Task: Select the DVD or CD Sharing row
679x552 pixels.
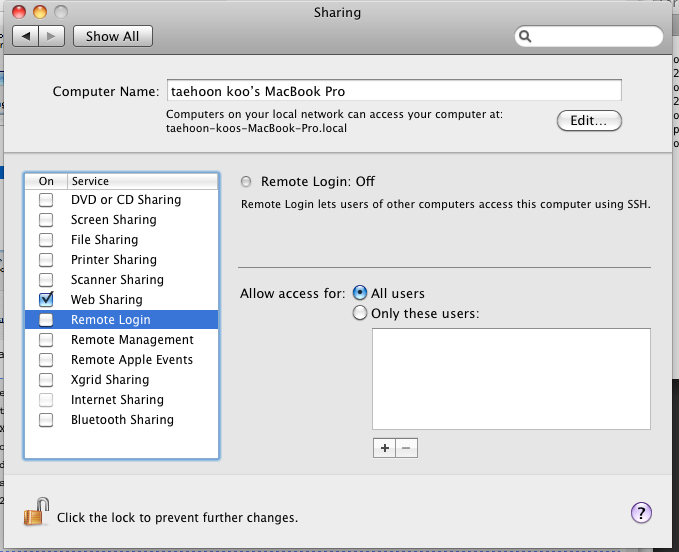Action: tap(122, 200)
